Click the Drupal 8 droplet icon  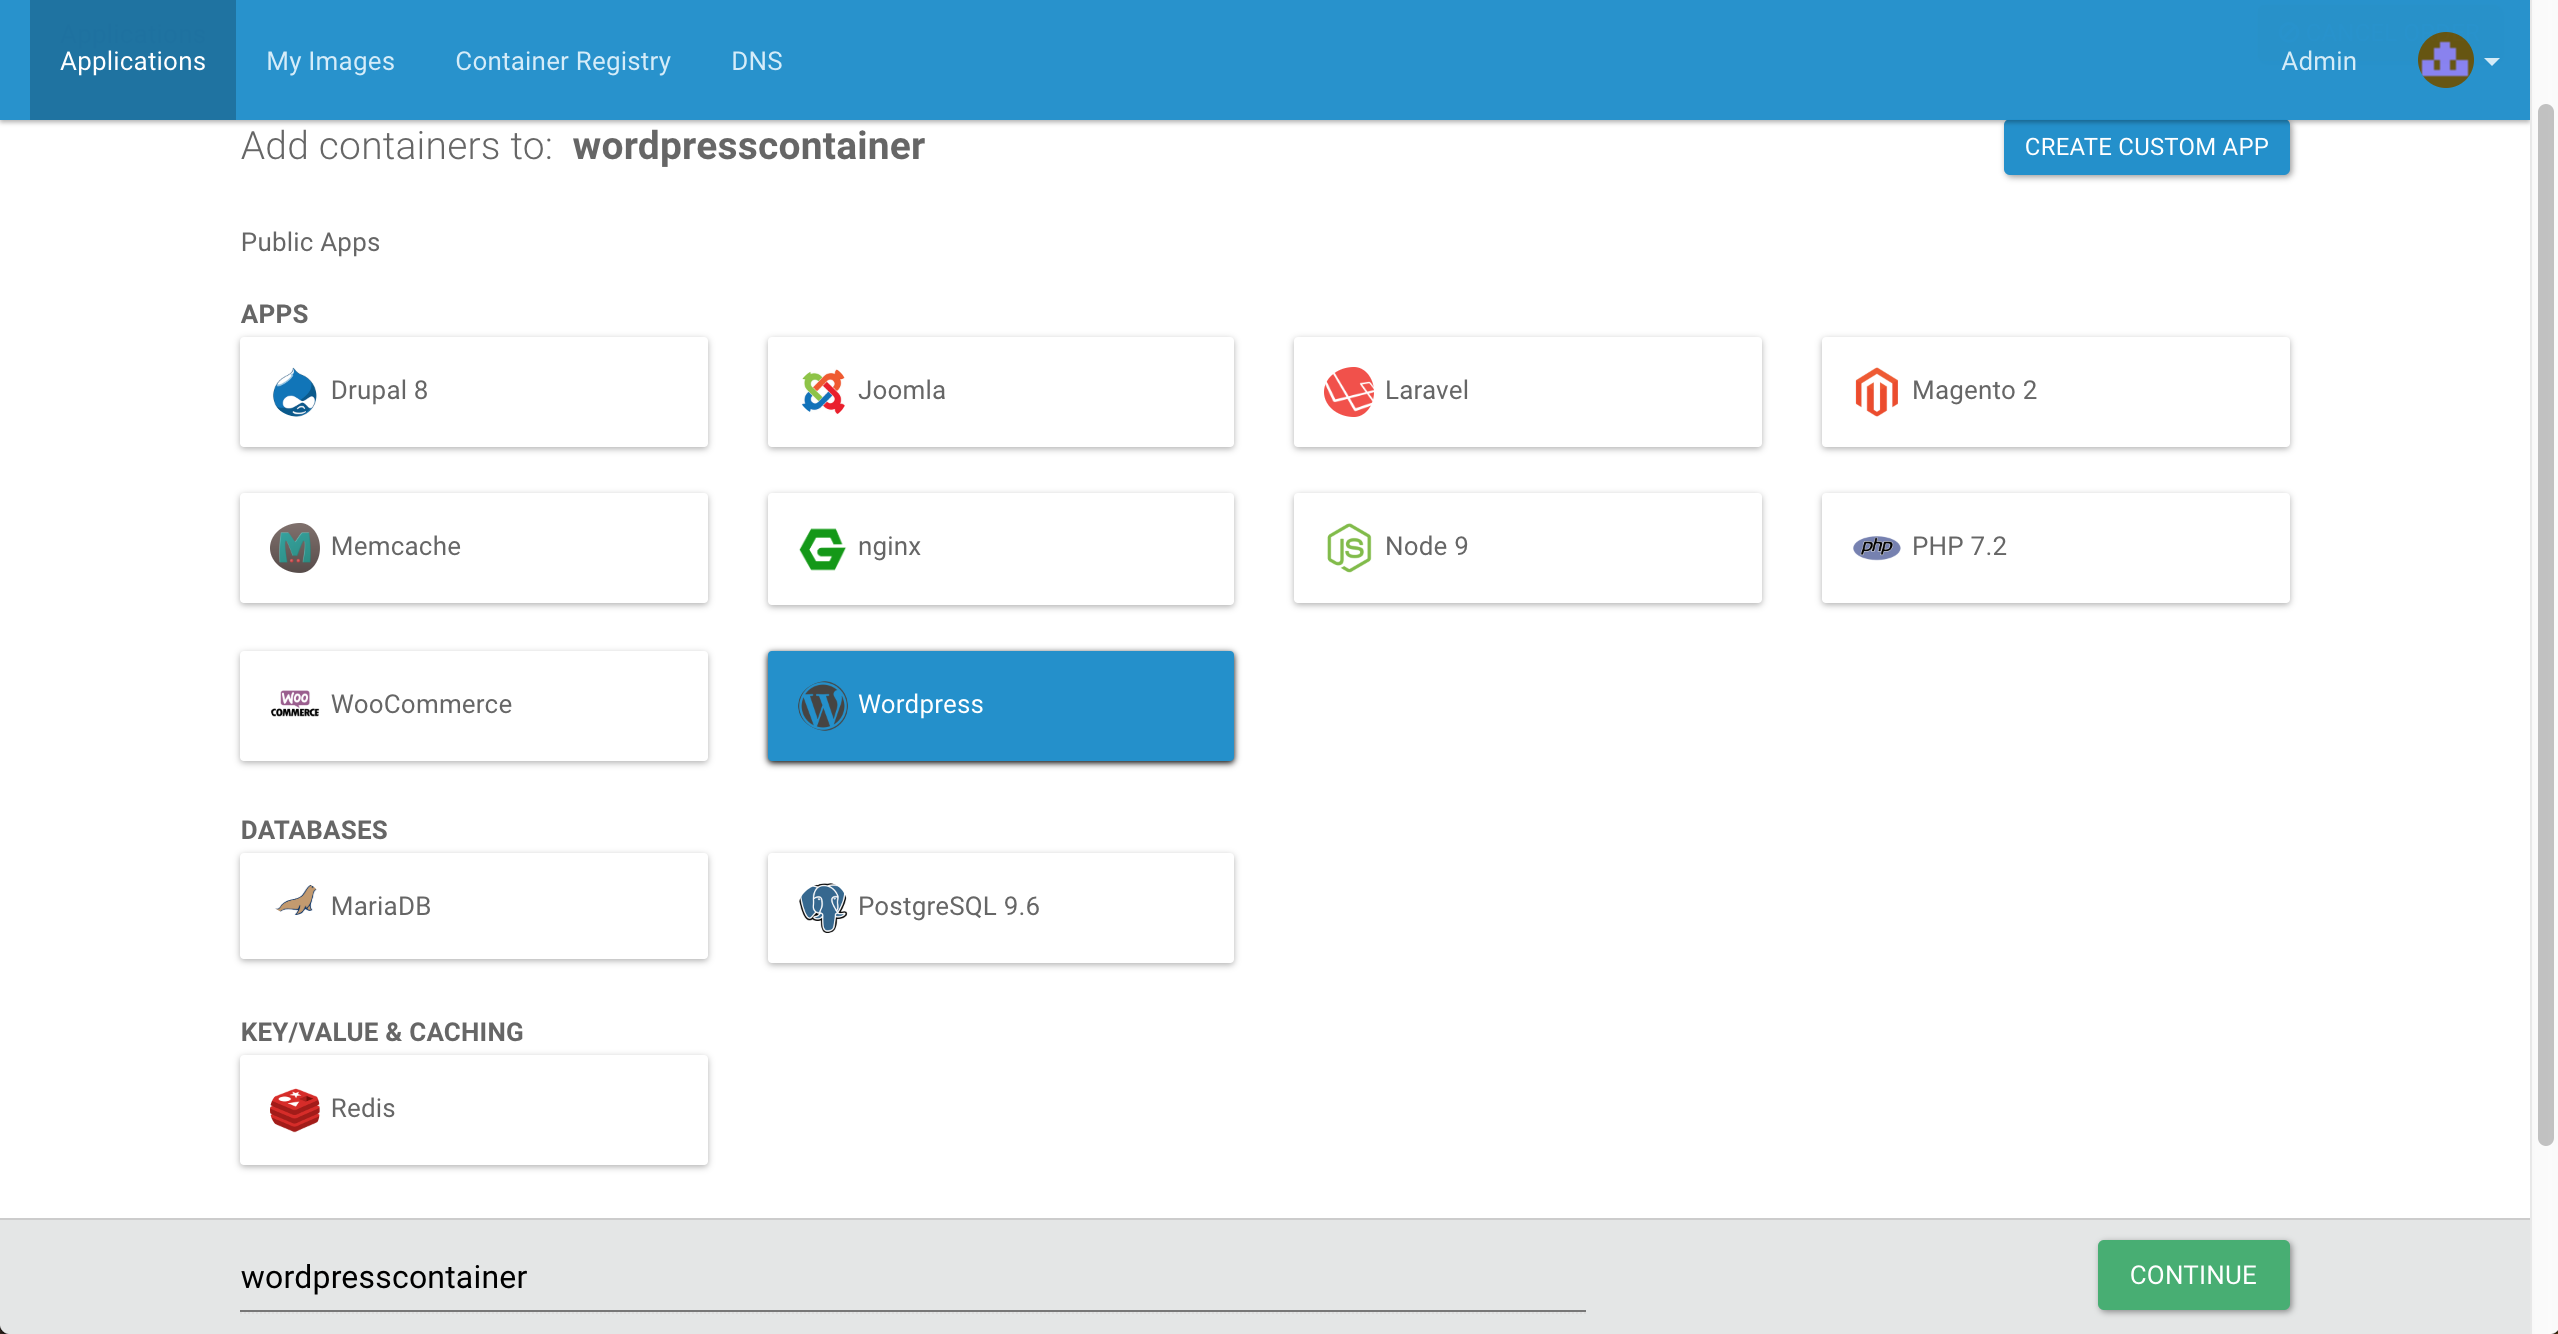click(294, 392)
